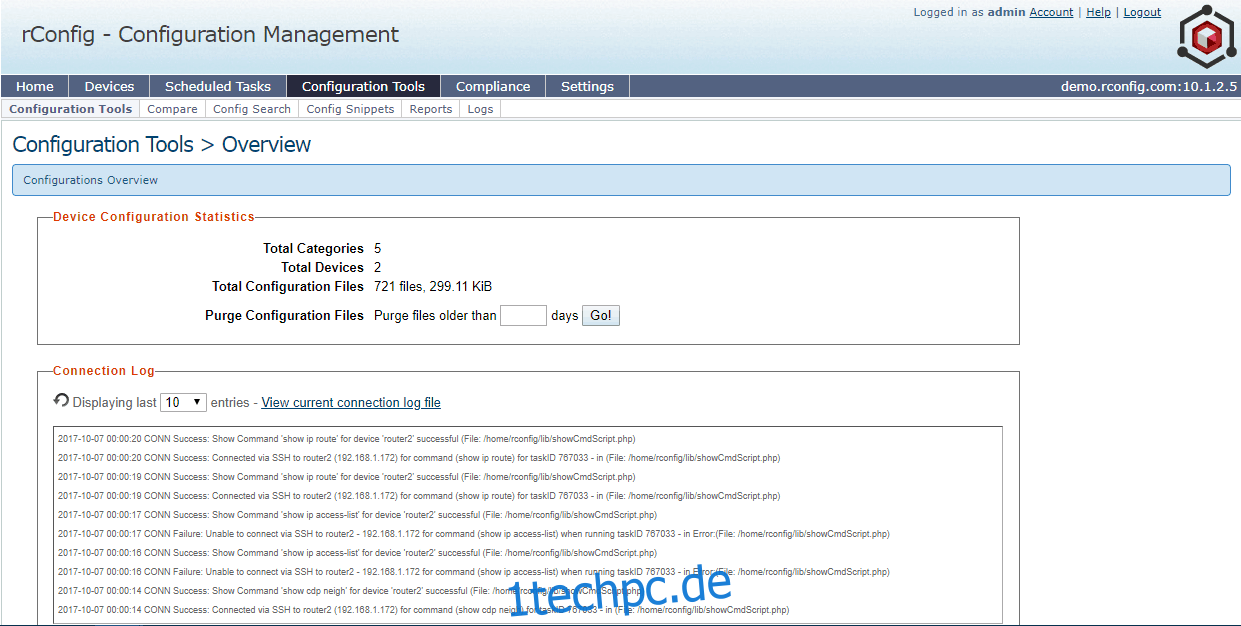Open the Scheduled Tasks menu
Image resolution: width=1241 pixels, height=626 pixels.
pyautogui.click(x=218, y=86)
